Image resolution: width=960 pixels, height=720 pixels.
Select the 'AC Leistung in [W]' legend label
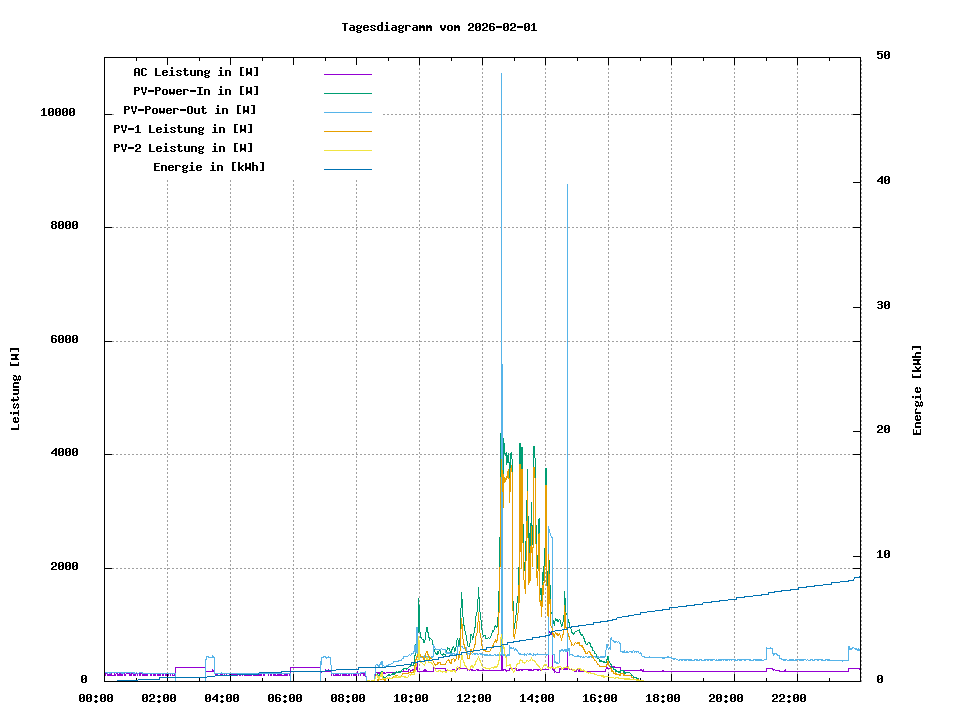tap(196, 72)
